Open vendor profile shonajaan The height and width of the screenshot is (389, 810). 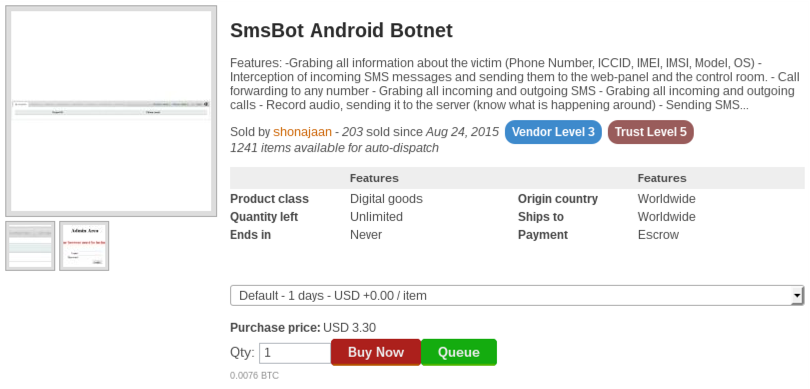click(302, 132)
